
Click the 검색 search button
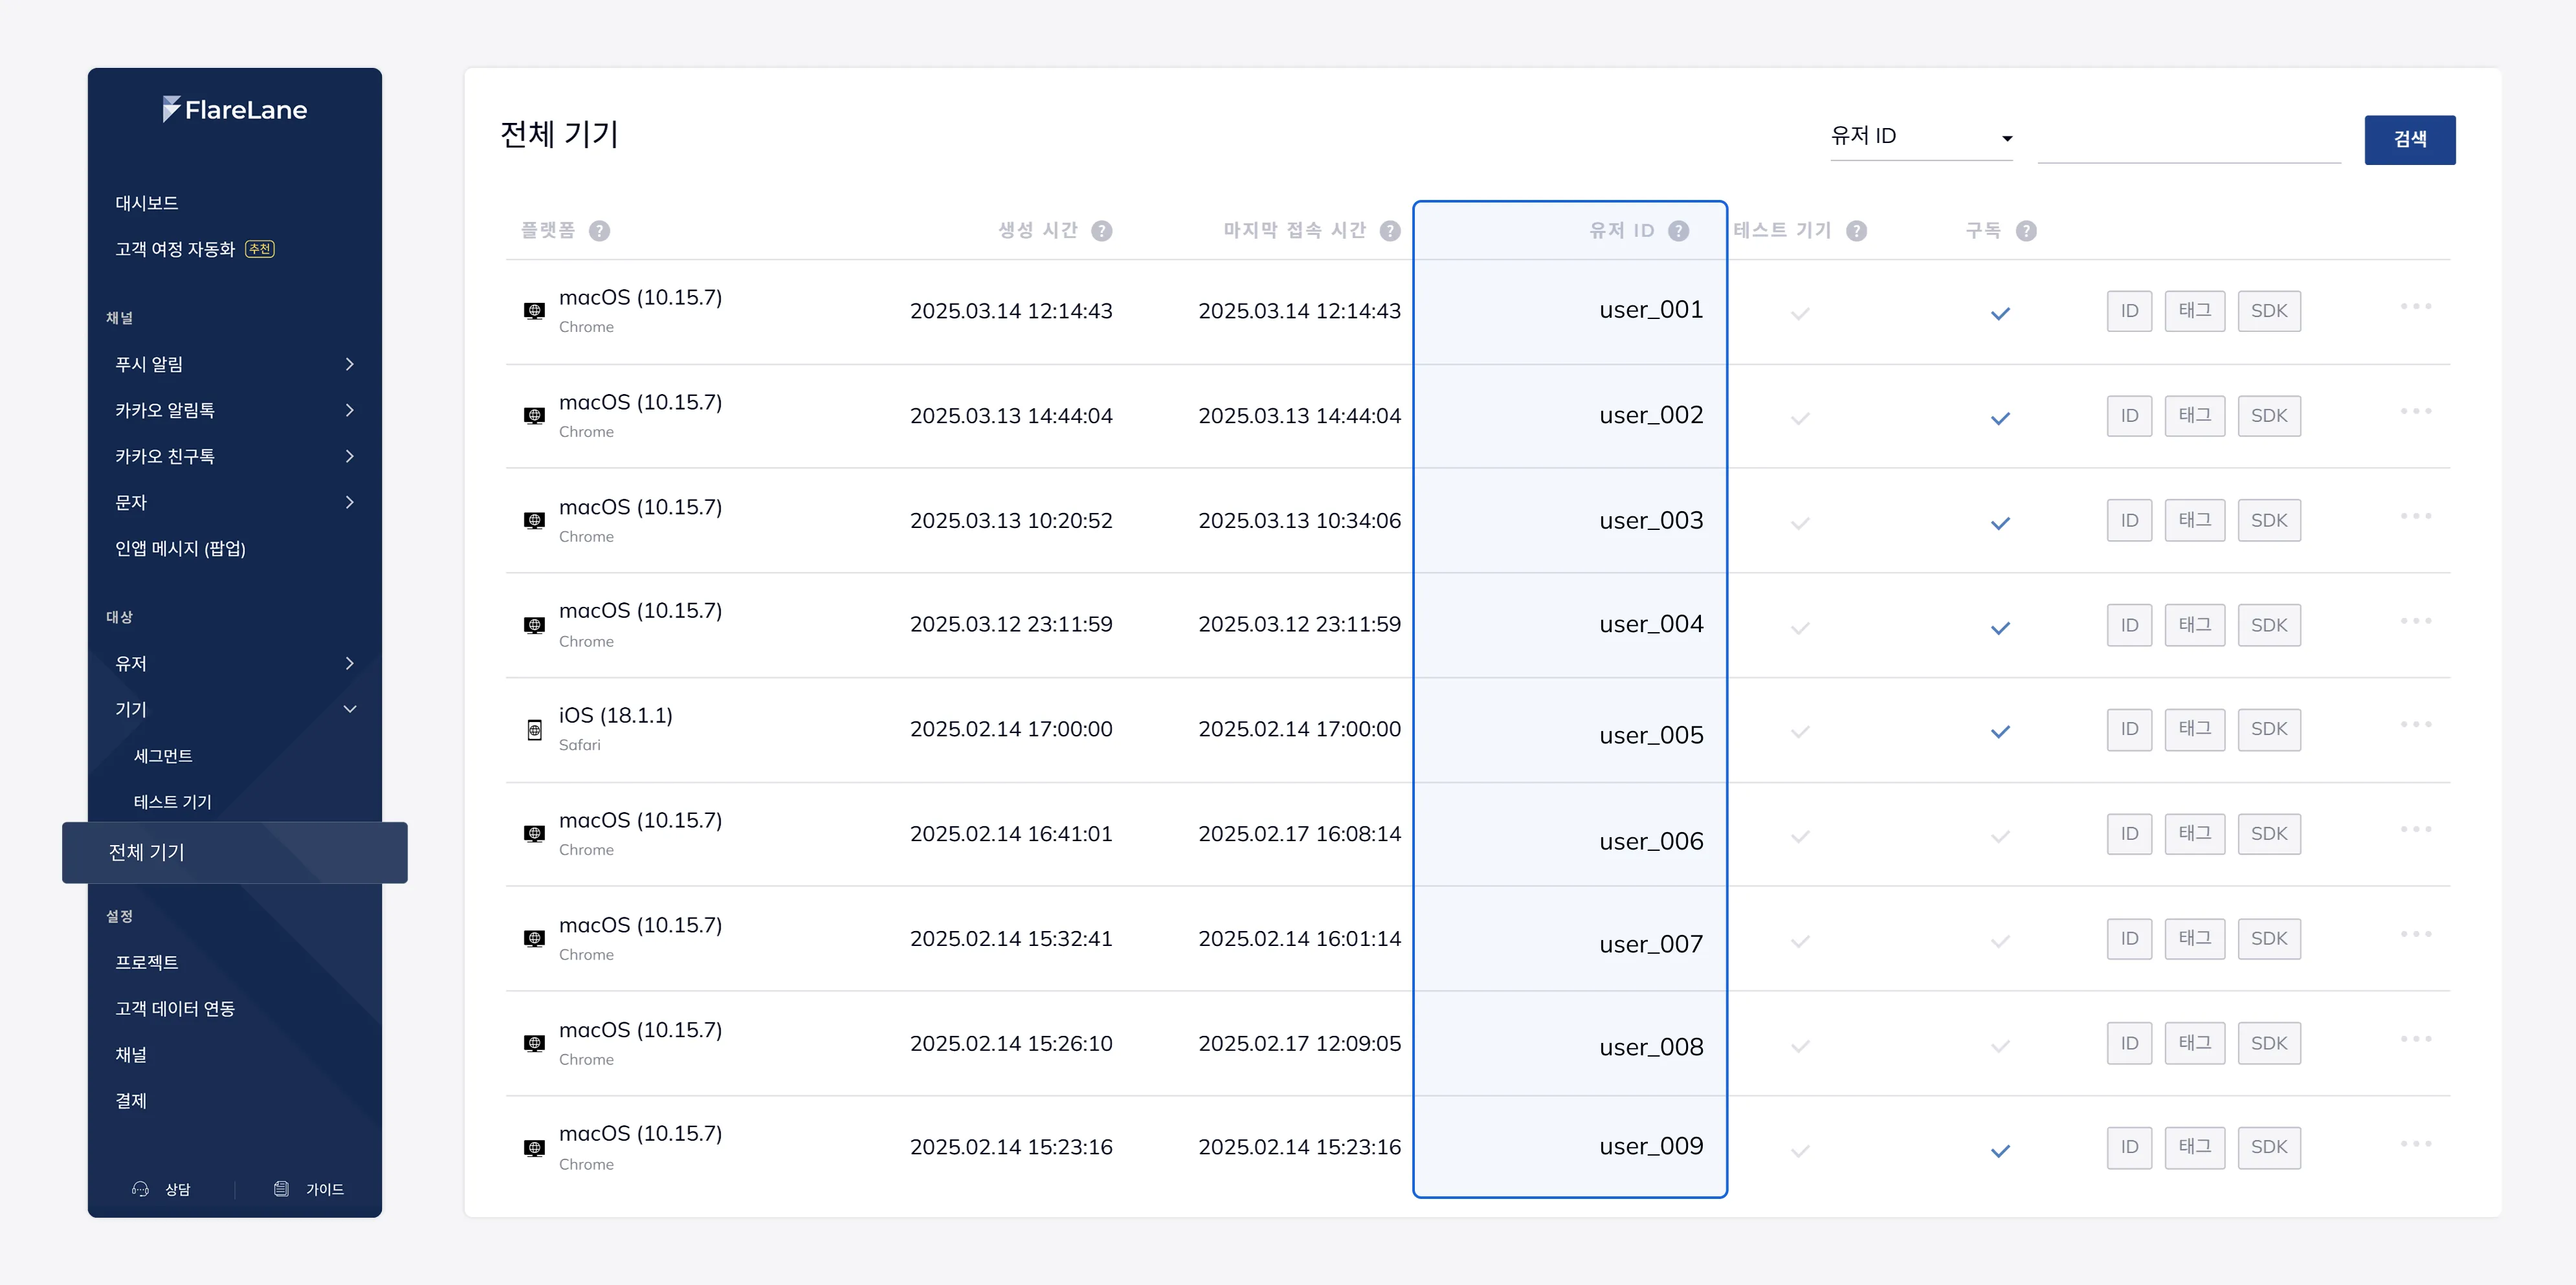click(x=2410, y=140)
